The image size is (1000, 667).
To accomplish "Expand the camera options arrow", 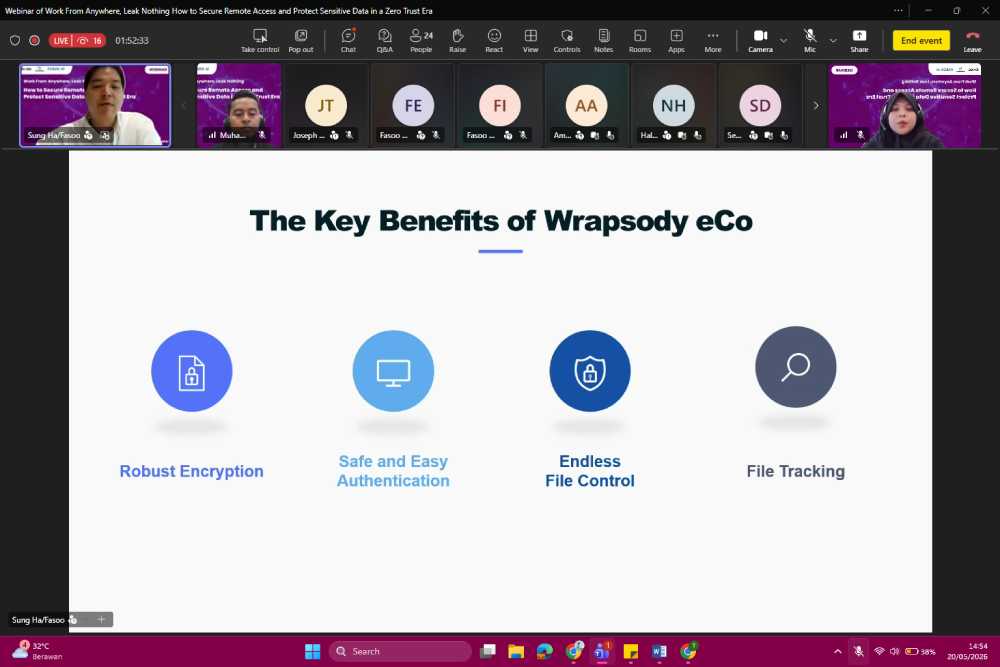I will (x=784, y=41).
